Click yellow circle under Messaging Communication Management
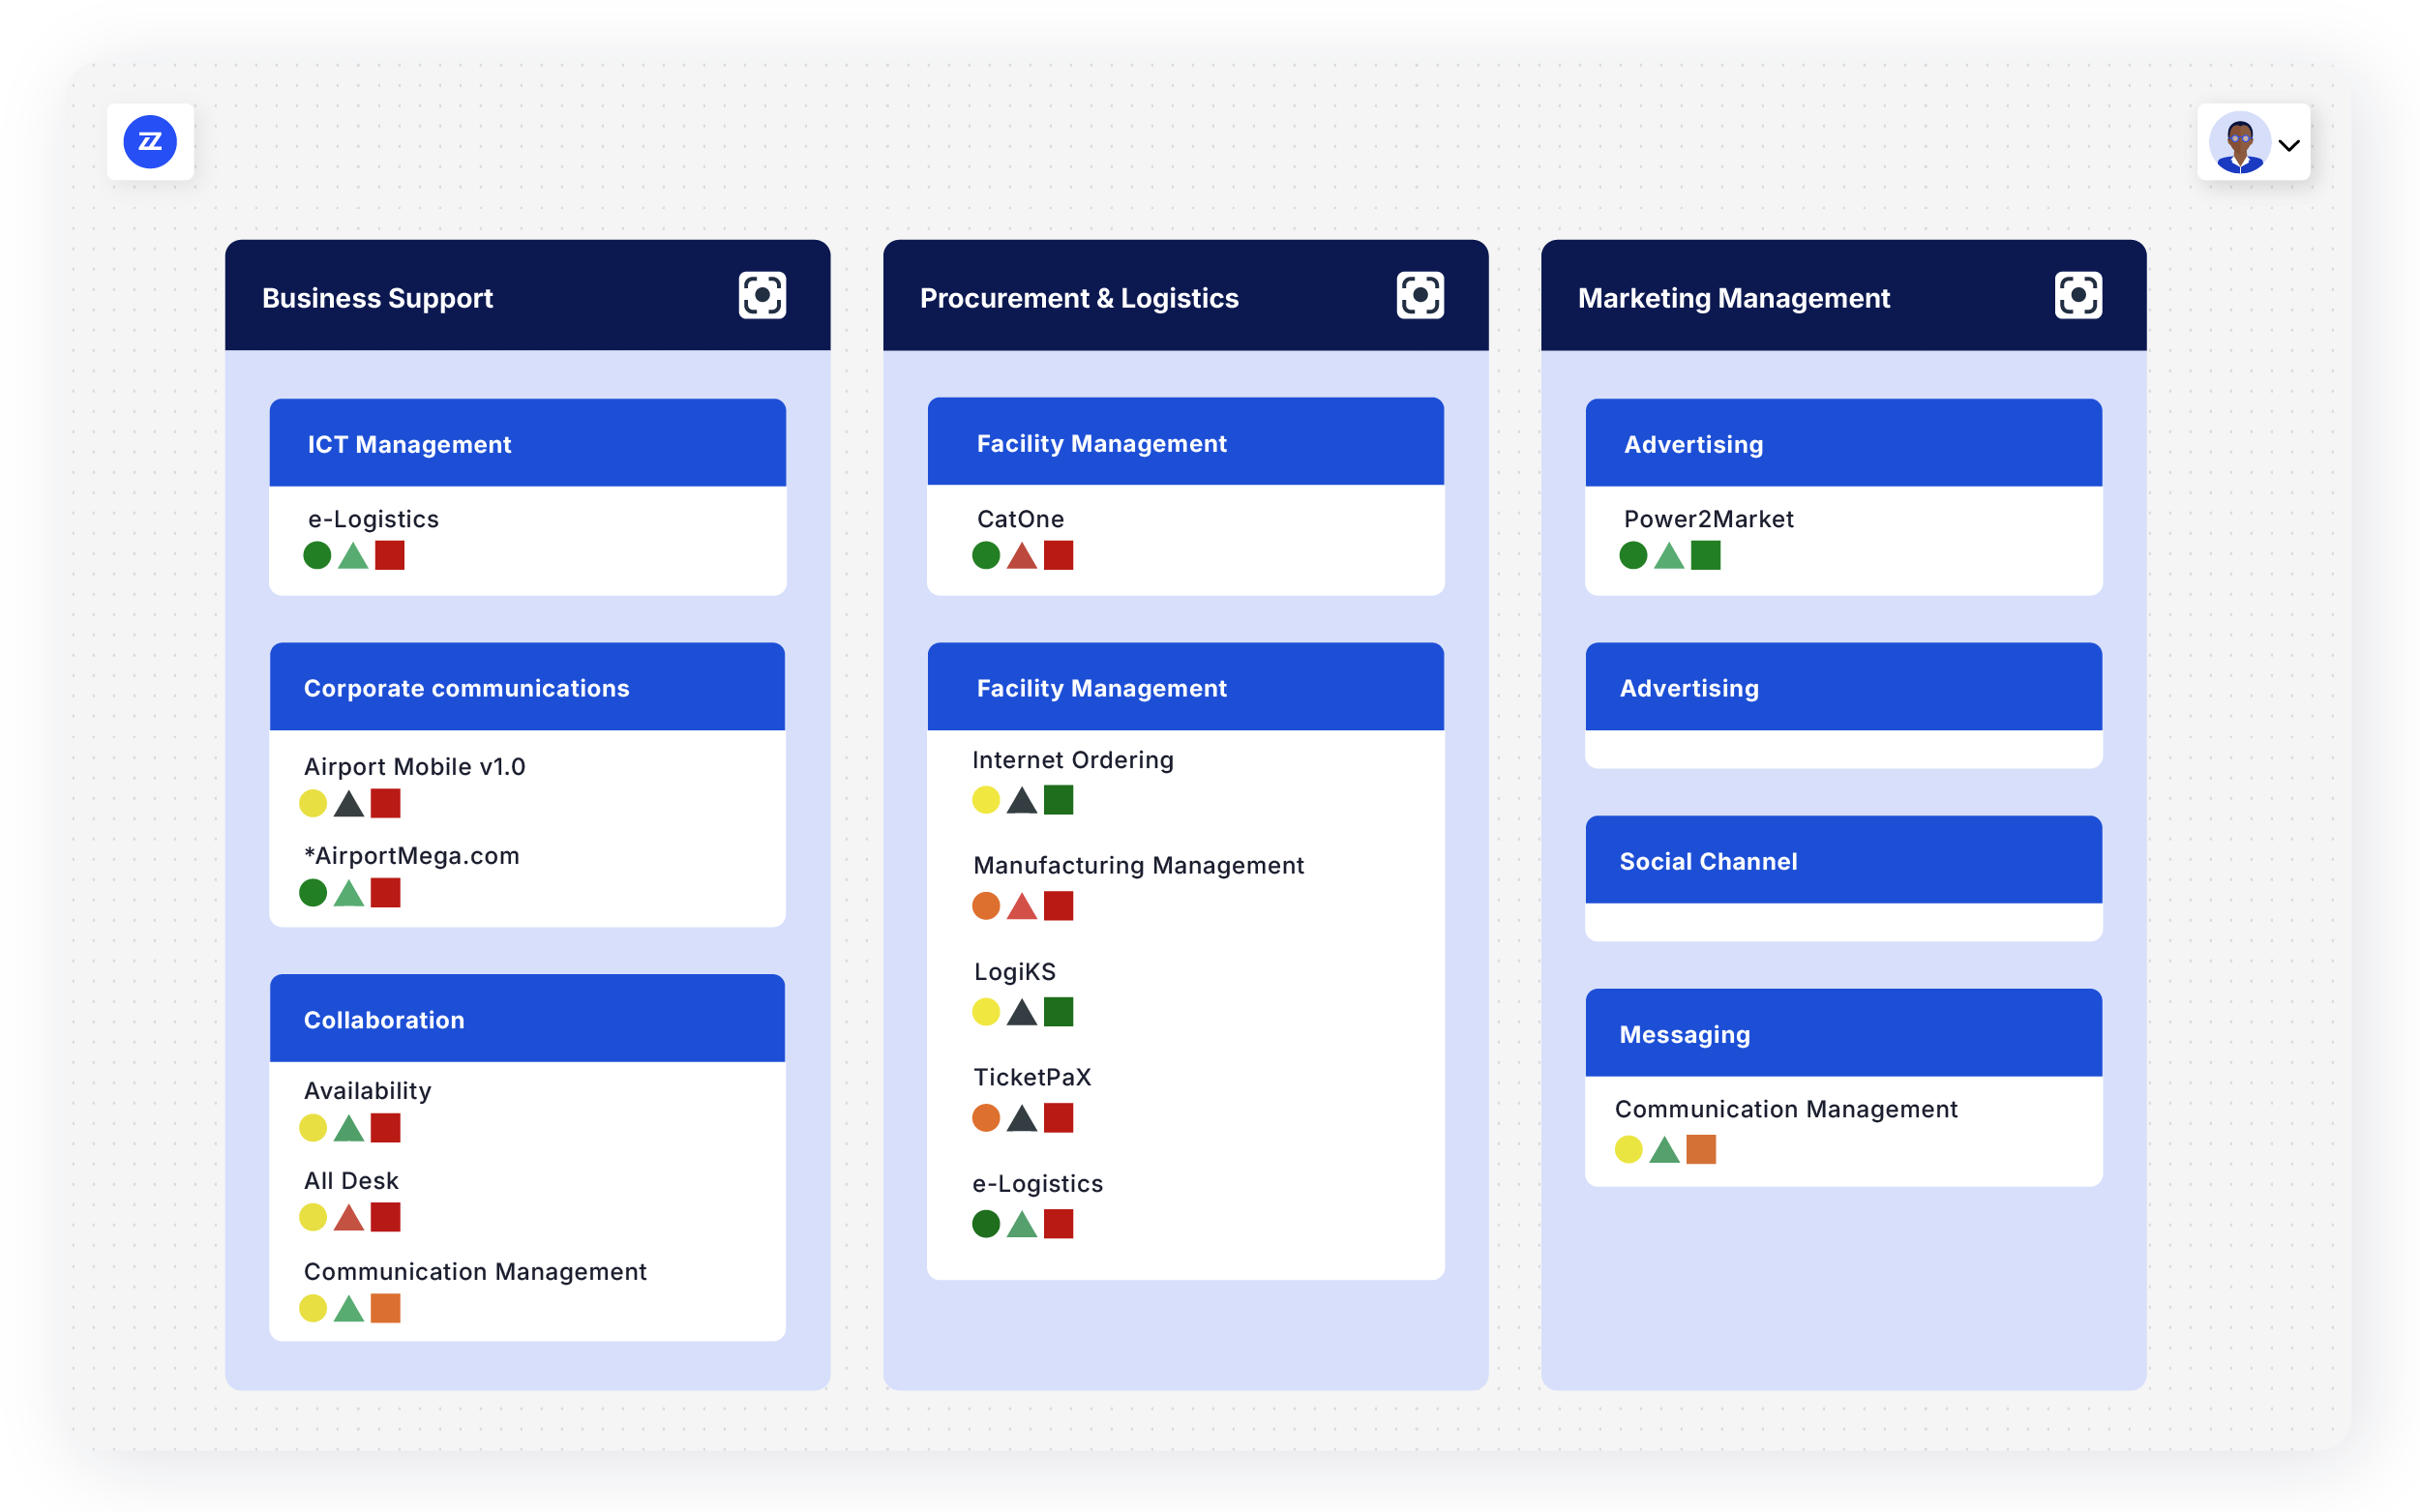2420x1512 pixels. click(x=1628, y=1150)
